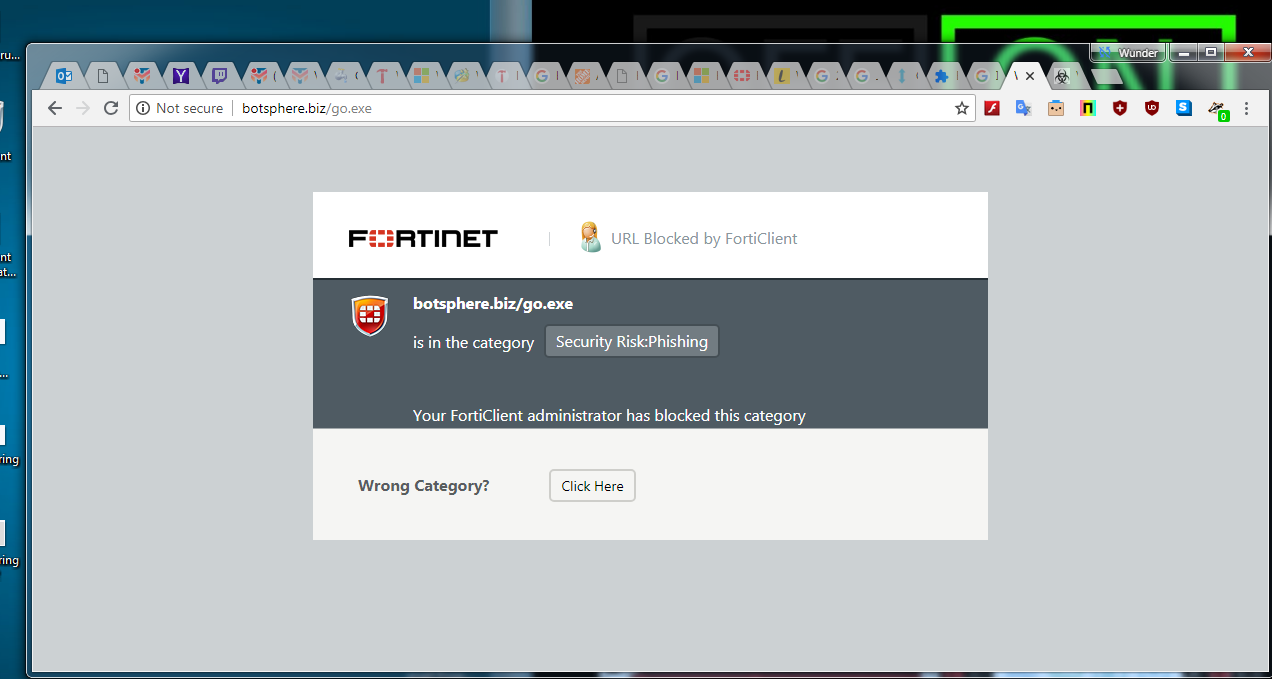Click the Fortinet logo

pos(423,238)
